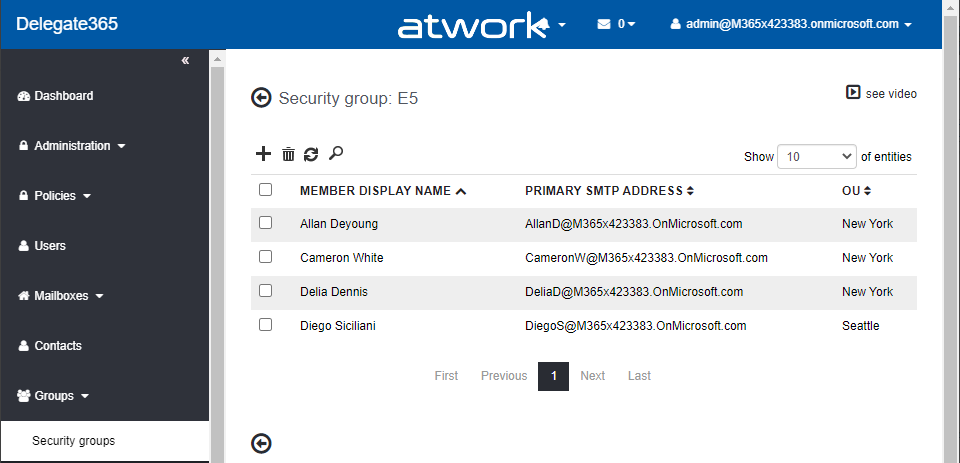Expand the Administration sidebar menu
Screen dimensions: 960x463
(72, 146)
